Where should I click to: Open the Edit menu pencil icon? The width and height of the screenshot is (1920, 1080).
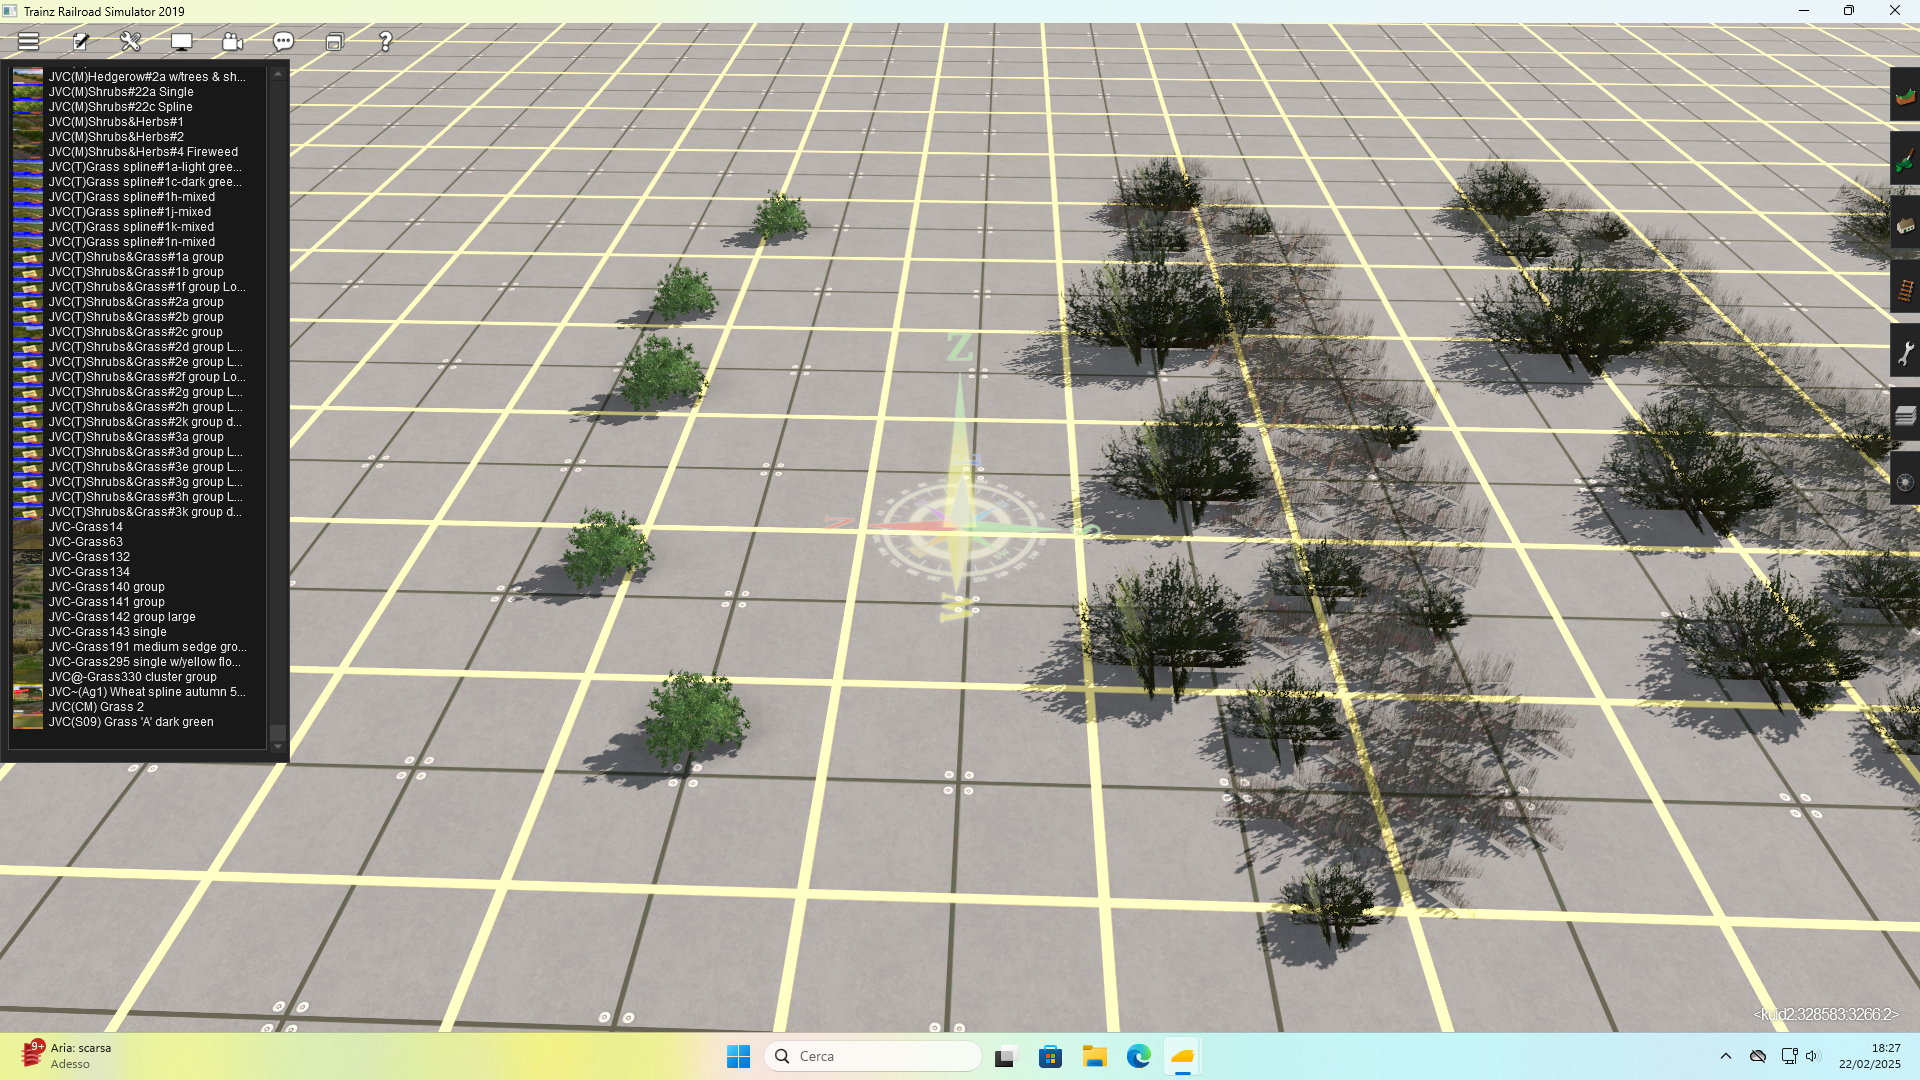tap(80, 41)
